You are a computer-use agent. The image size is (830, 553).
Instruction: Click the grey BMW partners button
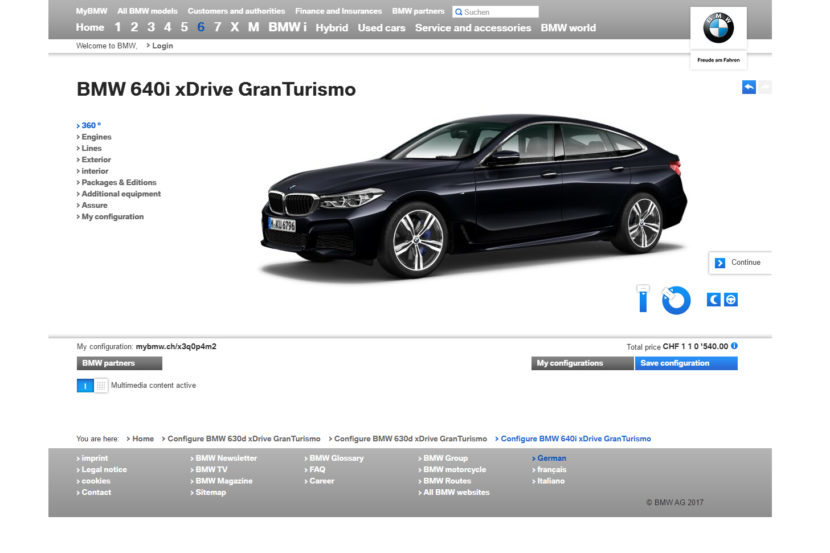tap(120, 363)
